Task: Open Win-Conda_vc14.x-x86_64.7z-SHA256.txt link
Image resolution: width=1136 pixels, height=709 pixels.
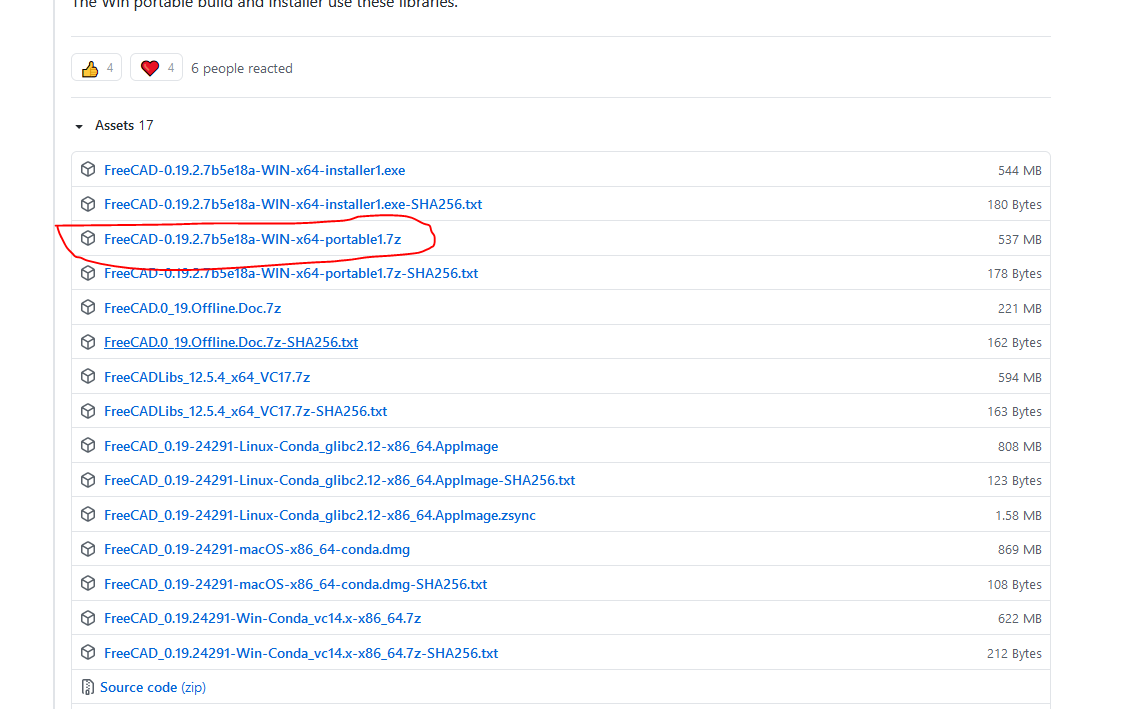Action: pyautogui.click(x=301, y=653)
